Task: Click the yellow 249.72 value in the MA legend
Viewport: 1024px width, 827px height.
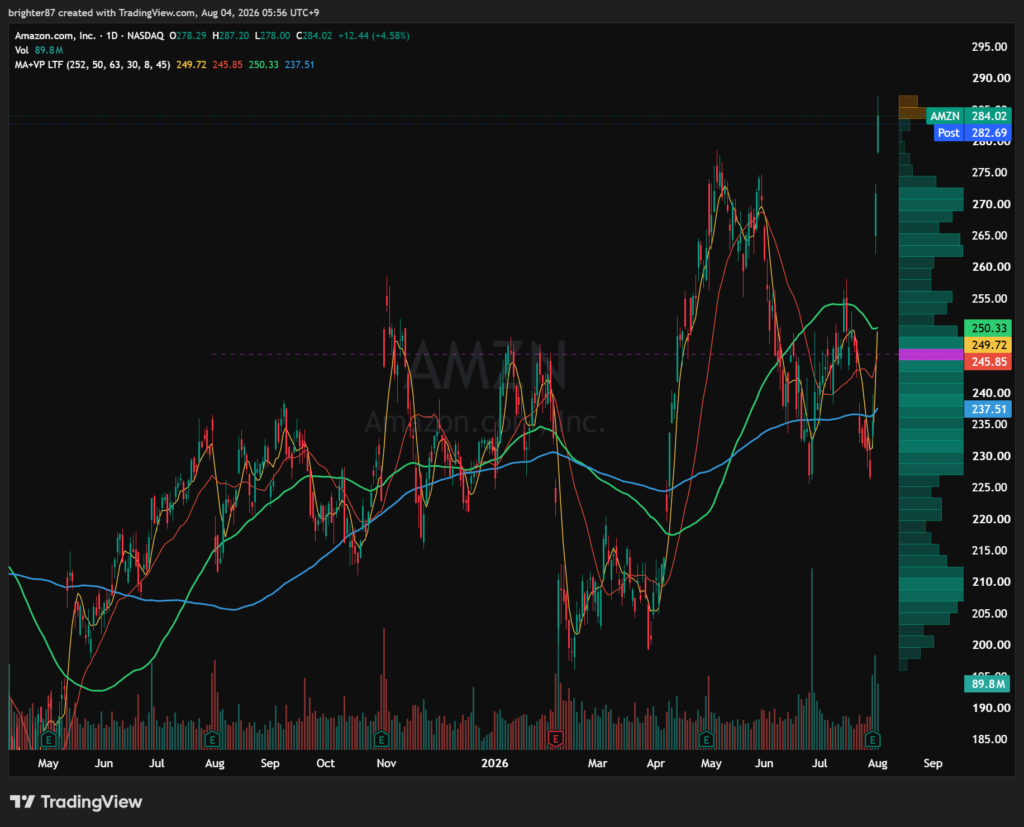Action: 191,65
